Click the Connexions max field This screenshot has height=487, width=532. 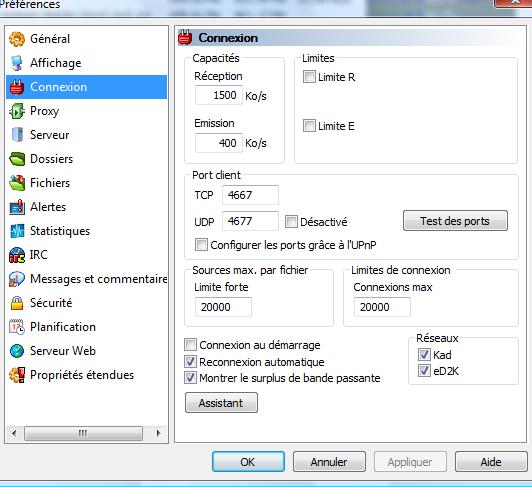point(382,307)
